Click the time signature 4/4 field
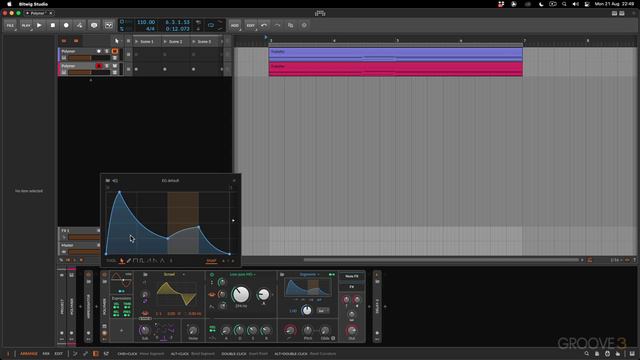This screenshot has width=640, height=360. point(150,29)
